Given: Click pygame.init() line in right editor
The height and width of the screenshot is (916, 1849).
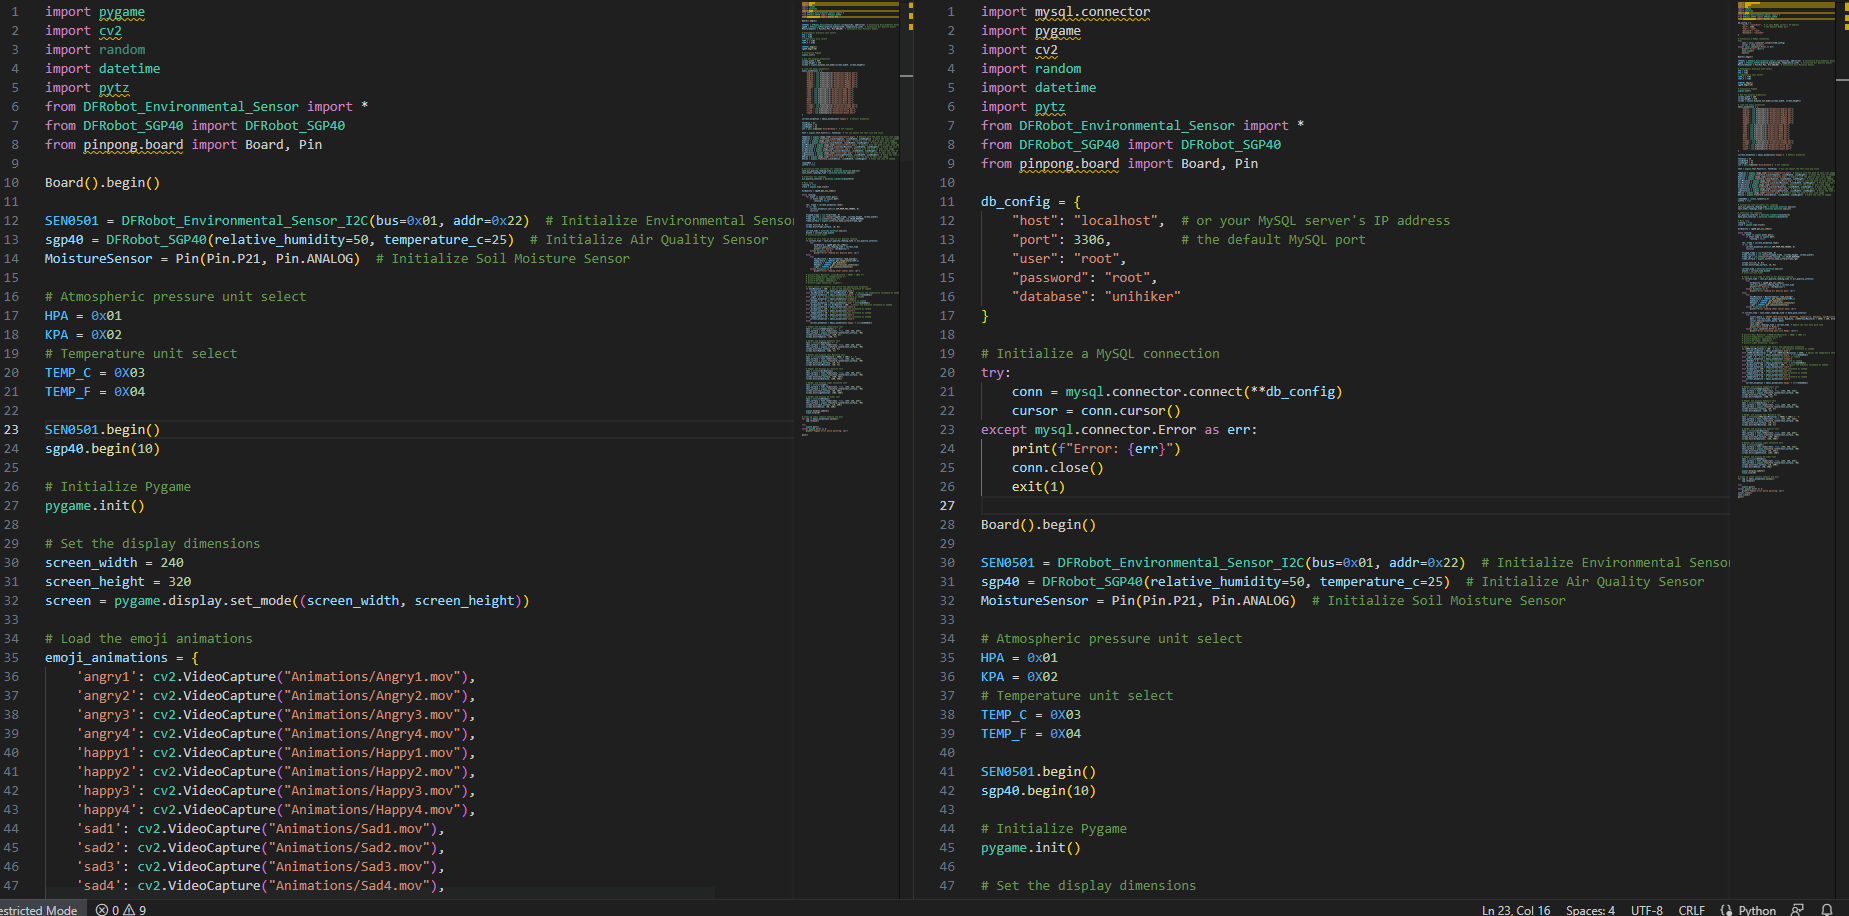Looking at the screenshot, I should pos(1030,847).
